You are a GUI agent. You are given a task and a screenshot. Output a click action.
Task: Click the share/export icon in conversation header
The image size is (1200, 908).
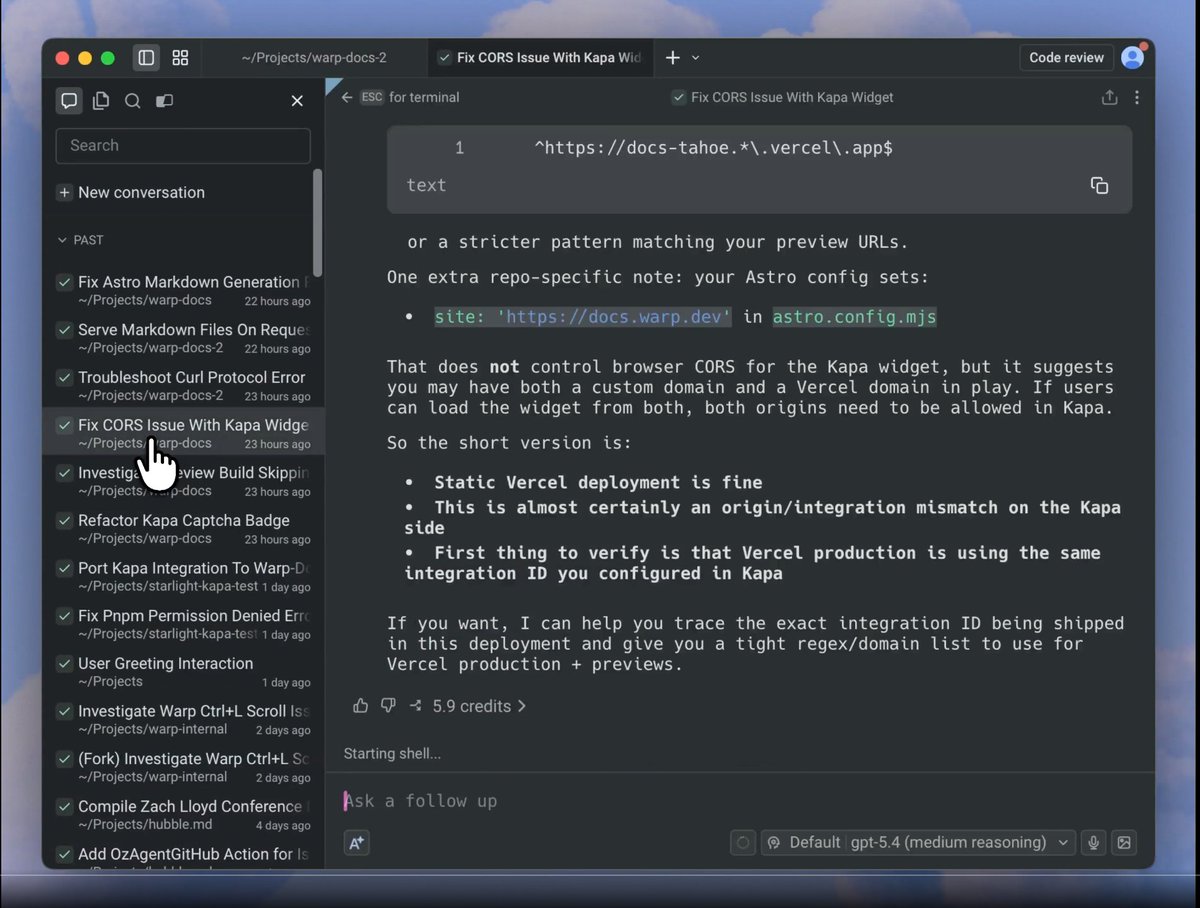coord(1109,97)
